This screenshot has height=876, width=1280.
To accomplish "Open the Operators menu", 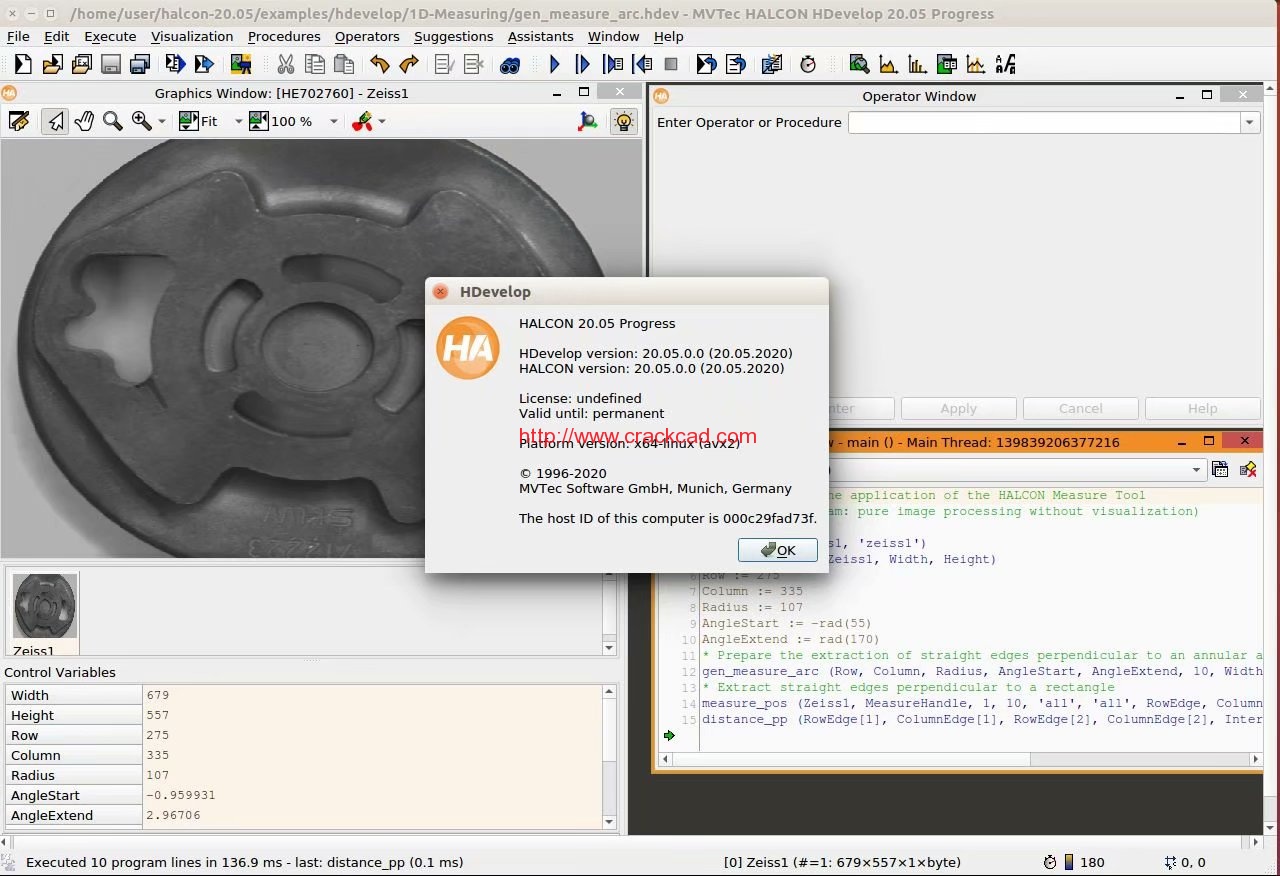I will coord(367,36).
